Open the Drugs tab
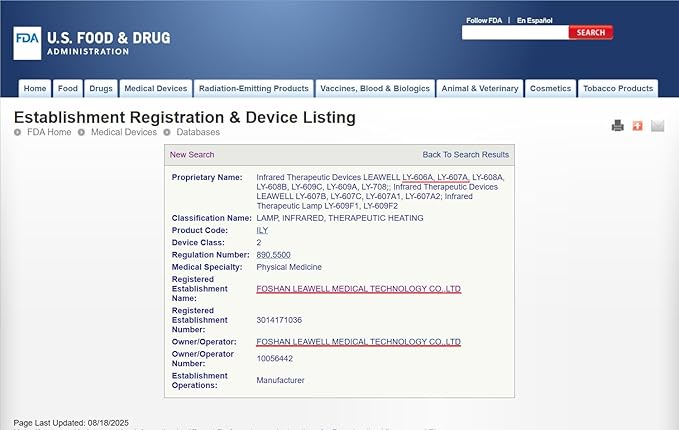The height and width of the screenshot is (430, 679). point(101,88)
